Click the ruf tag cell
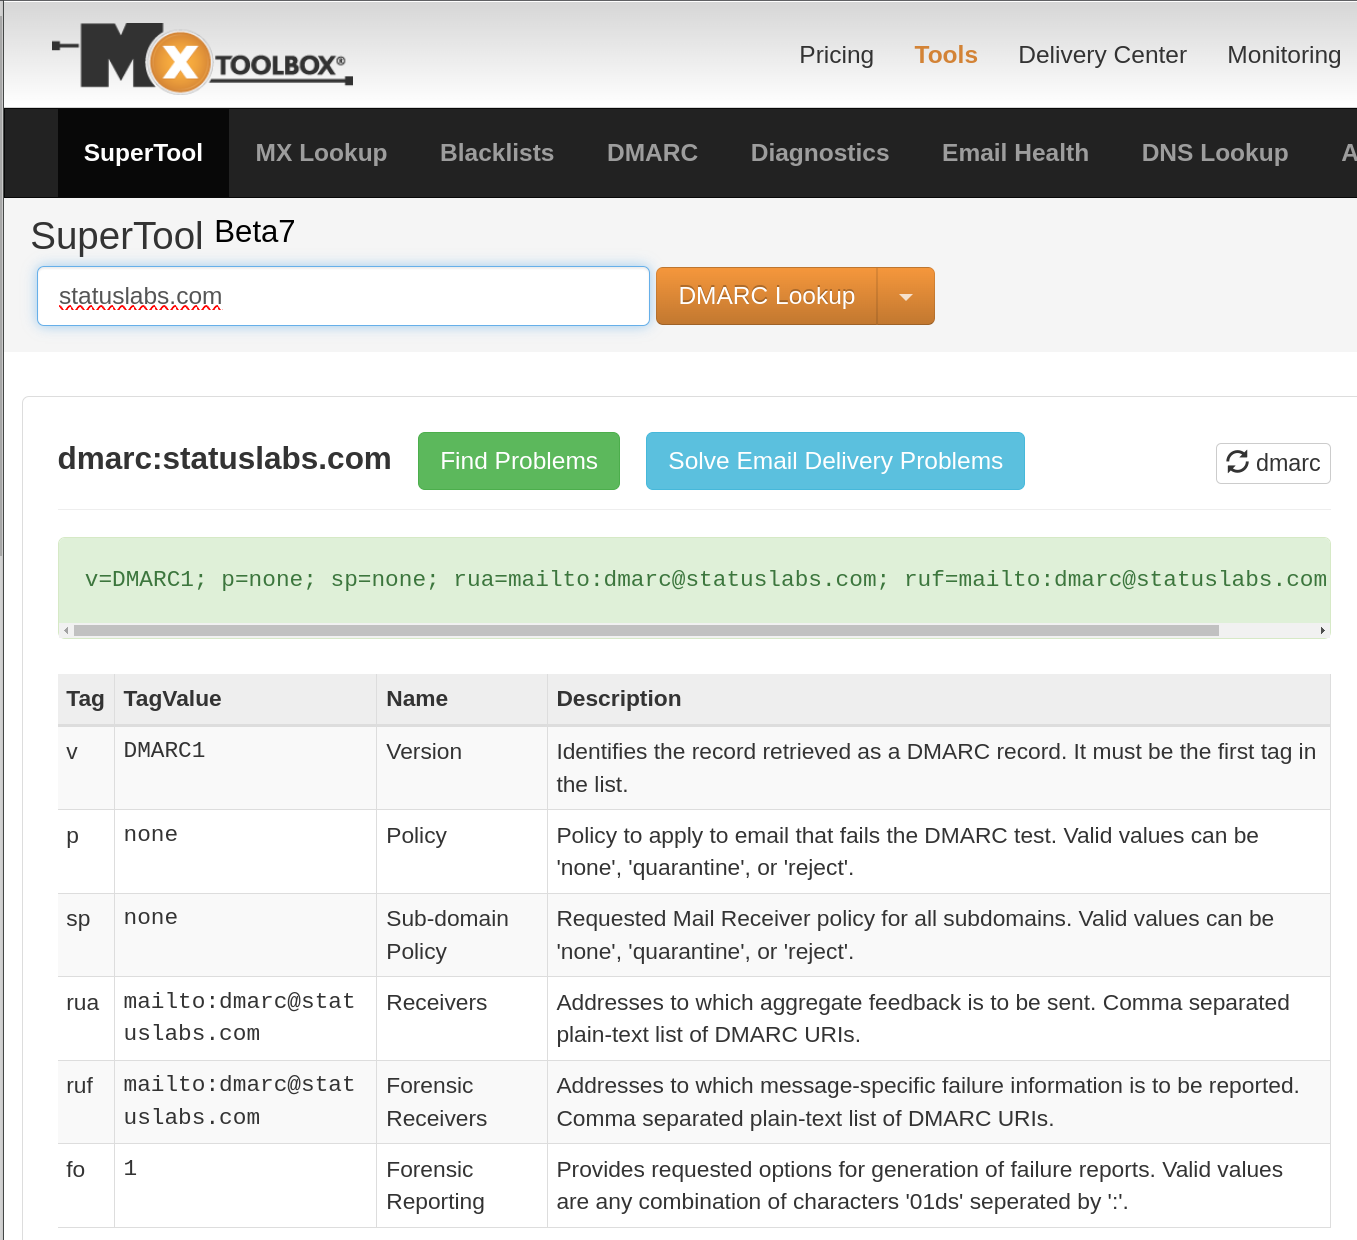The width and height of the screenshot is (1357, 1240). tap(85, 1102)
